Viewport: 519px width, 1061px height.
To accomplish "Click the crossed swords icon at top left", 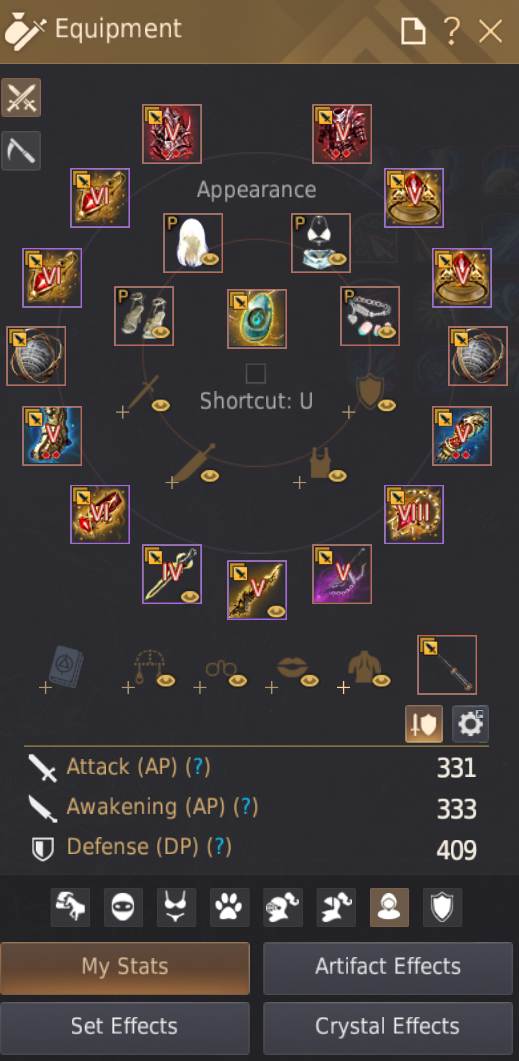I will coord(21,97).
